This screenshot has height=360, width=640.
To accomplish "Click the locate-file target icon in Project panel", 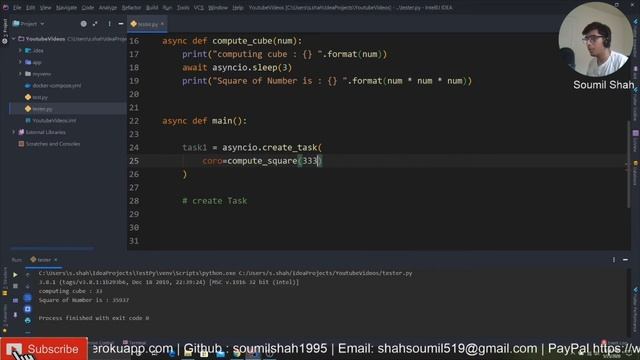I will coord(84,24).
